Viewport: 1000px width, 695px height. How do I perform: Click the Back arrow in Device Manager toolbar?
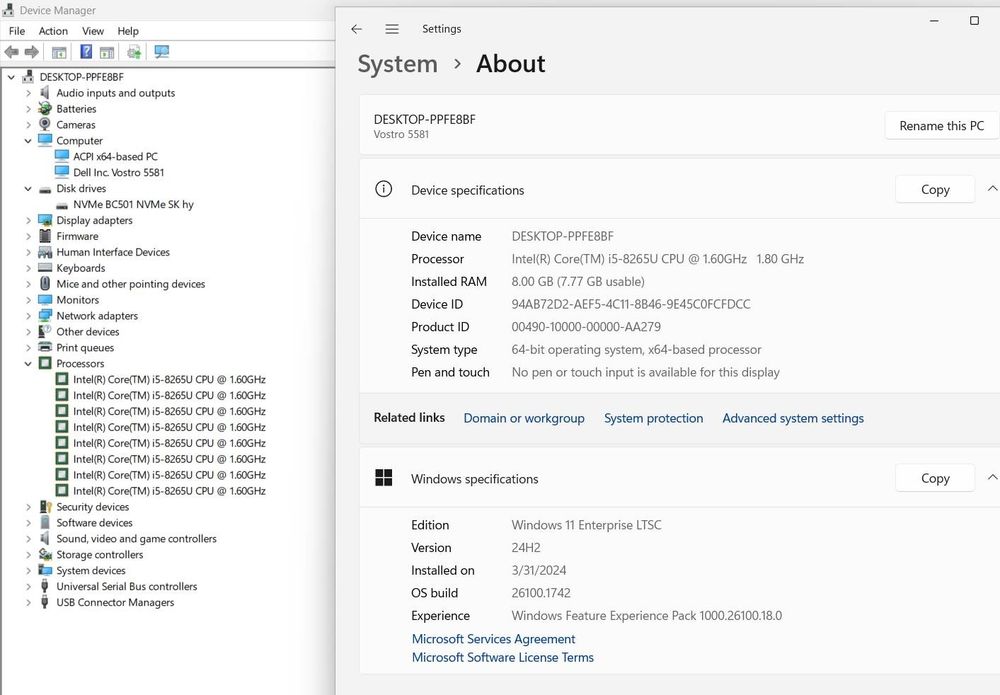pyautogui.click(x=11, y=52)
